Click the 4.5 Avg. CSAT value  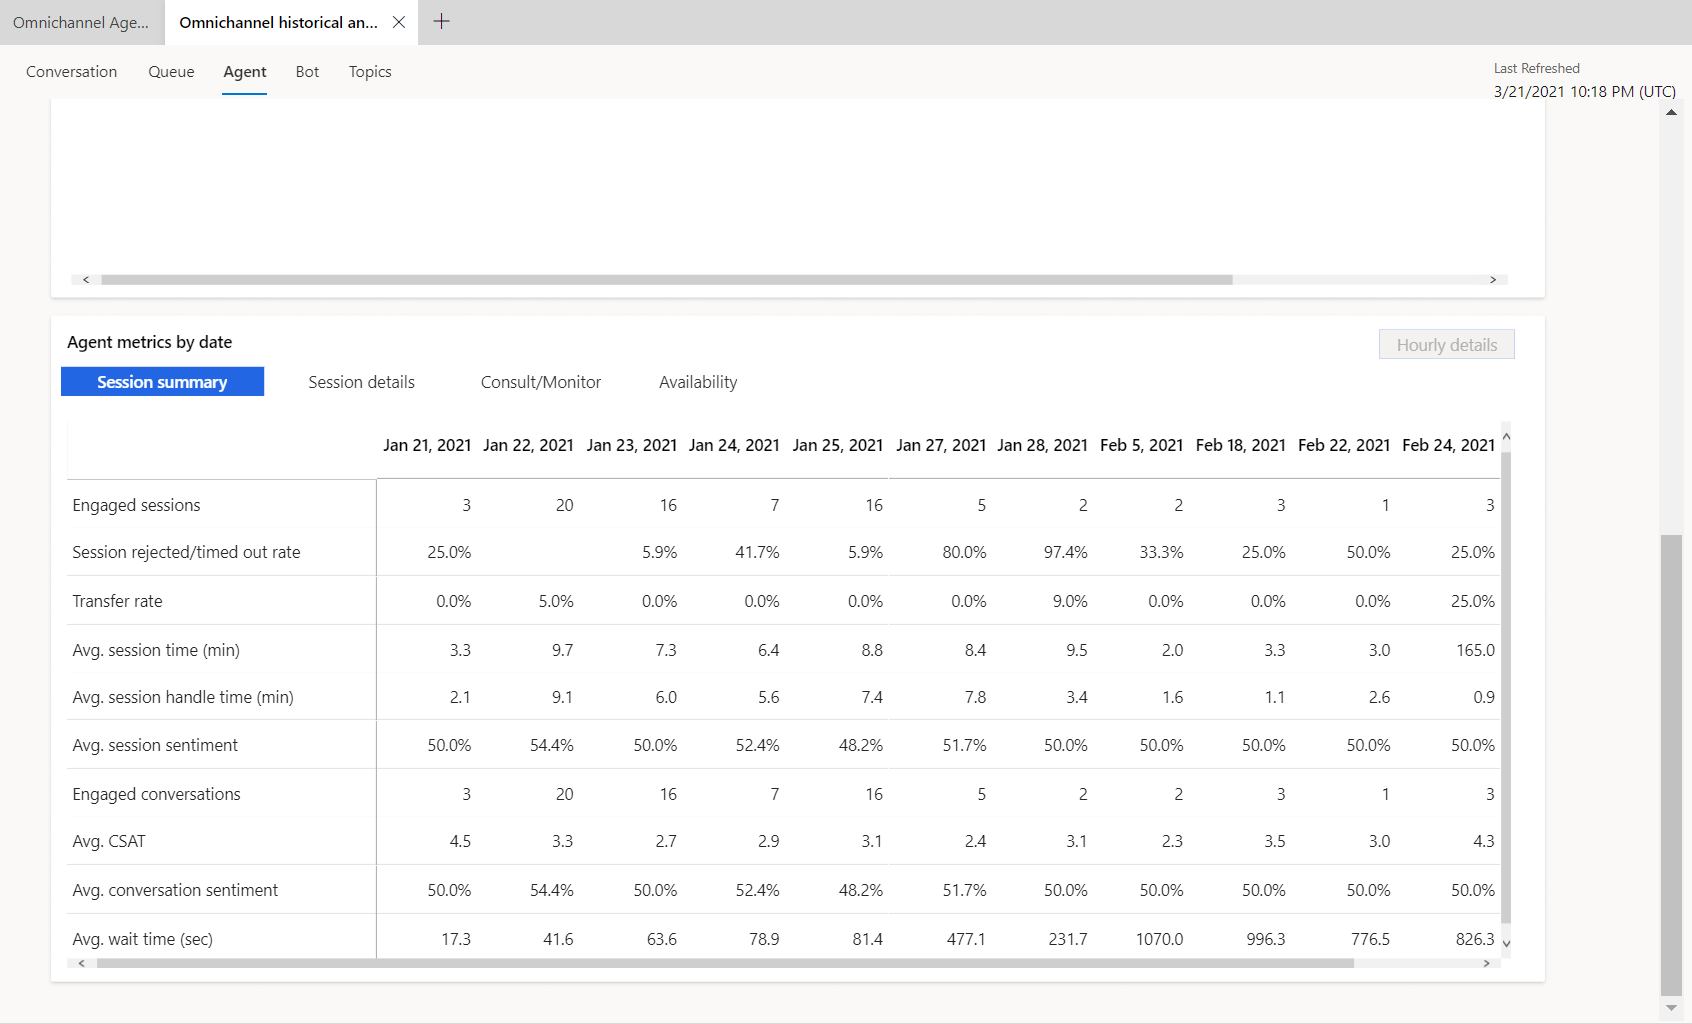click(460, 841)
